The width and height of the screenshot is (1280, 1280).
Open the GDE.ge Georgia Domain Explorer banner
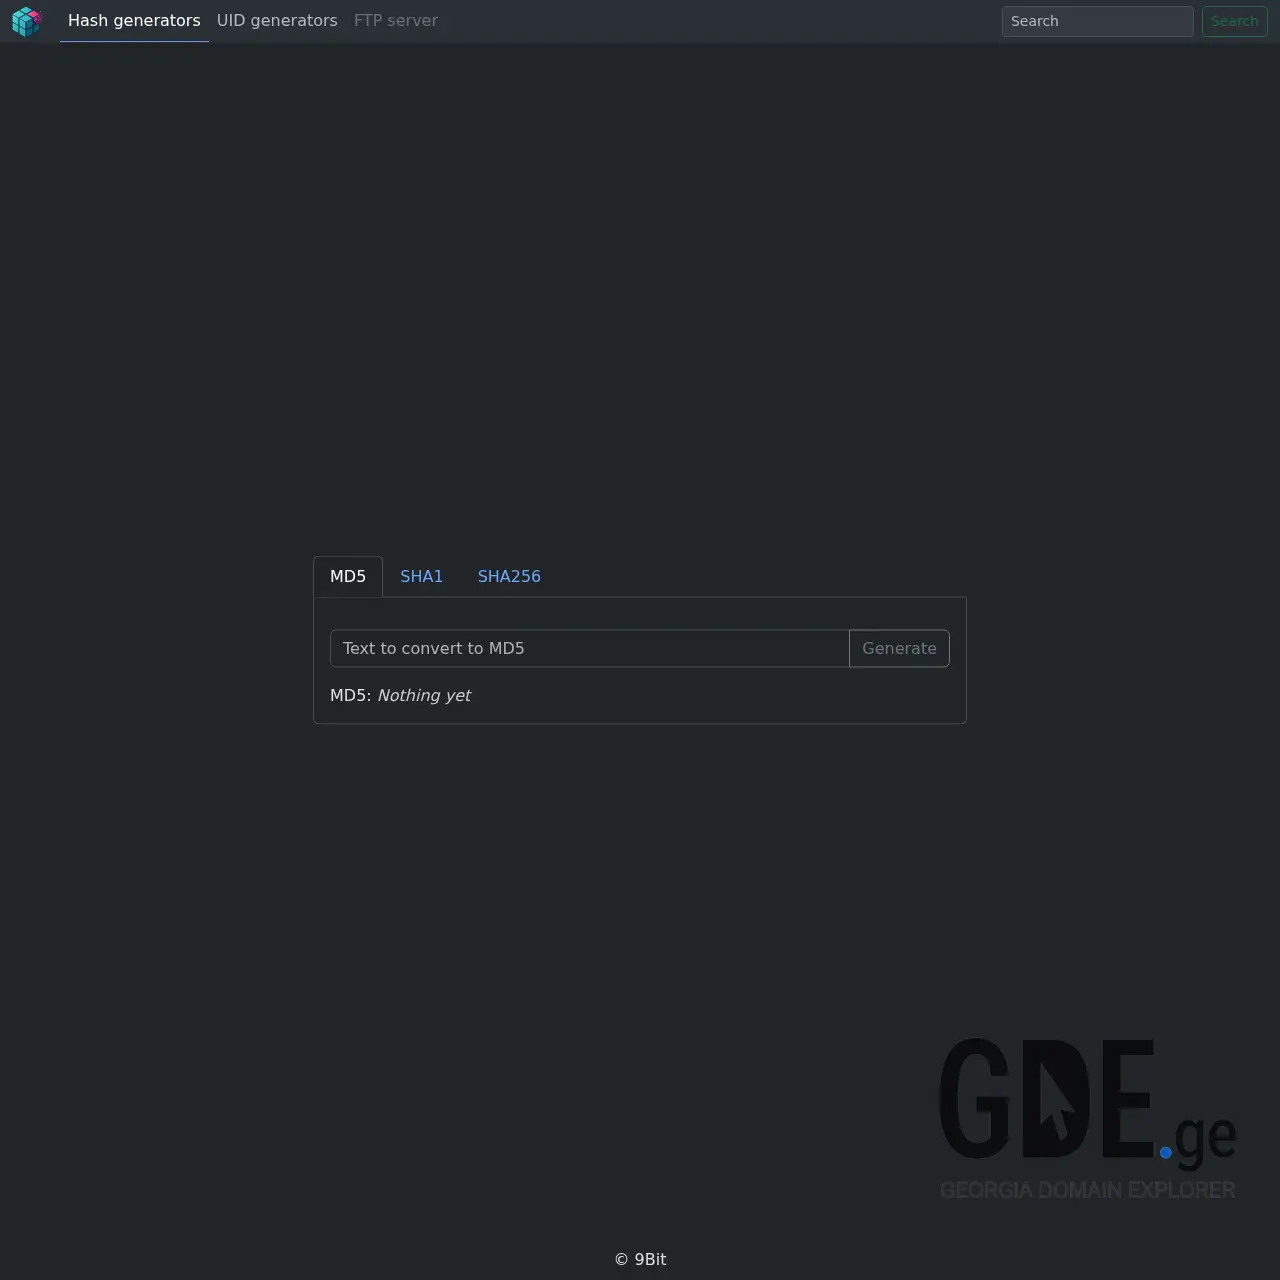(x=1088, y=1118)
